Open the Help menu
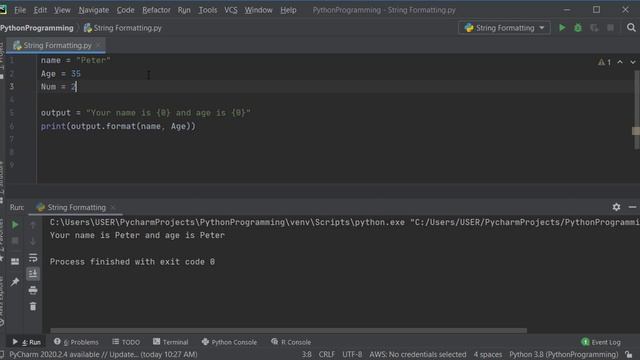640x360 pixels. click(x=288, y=10)
